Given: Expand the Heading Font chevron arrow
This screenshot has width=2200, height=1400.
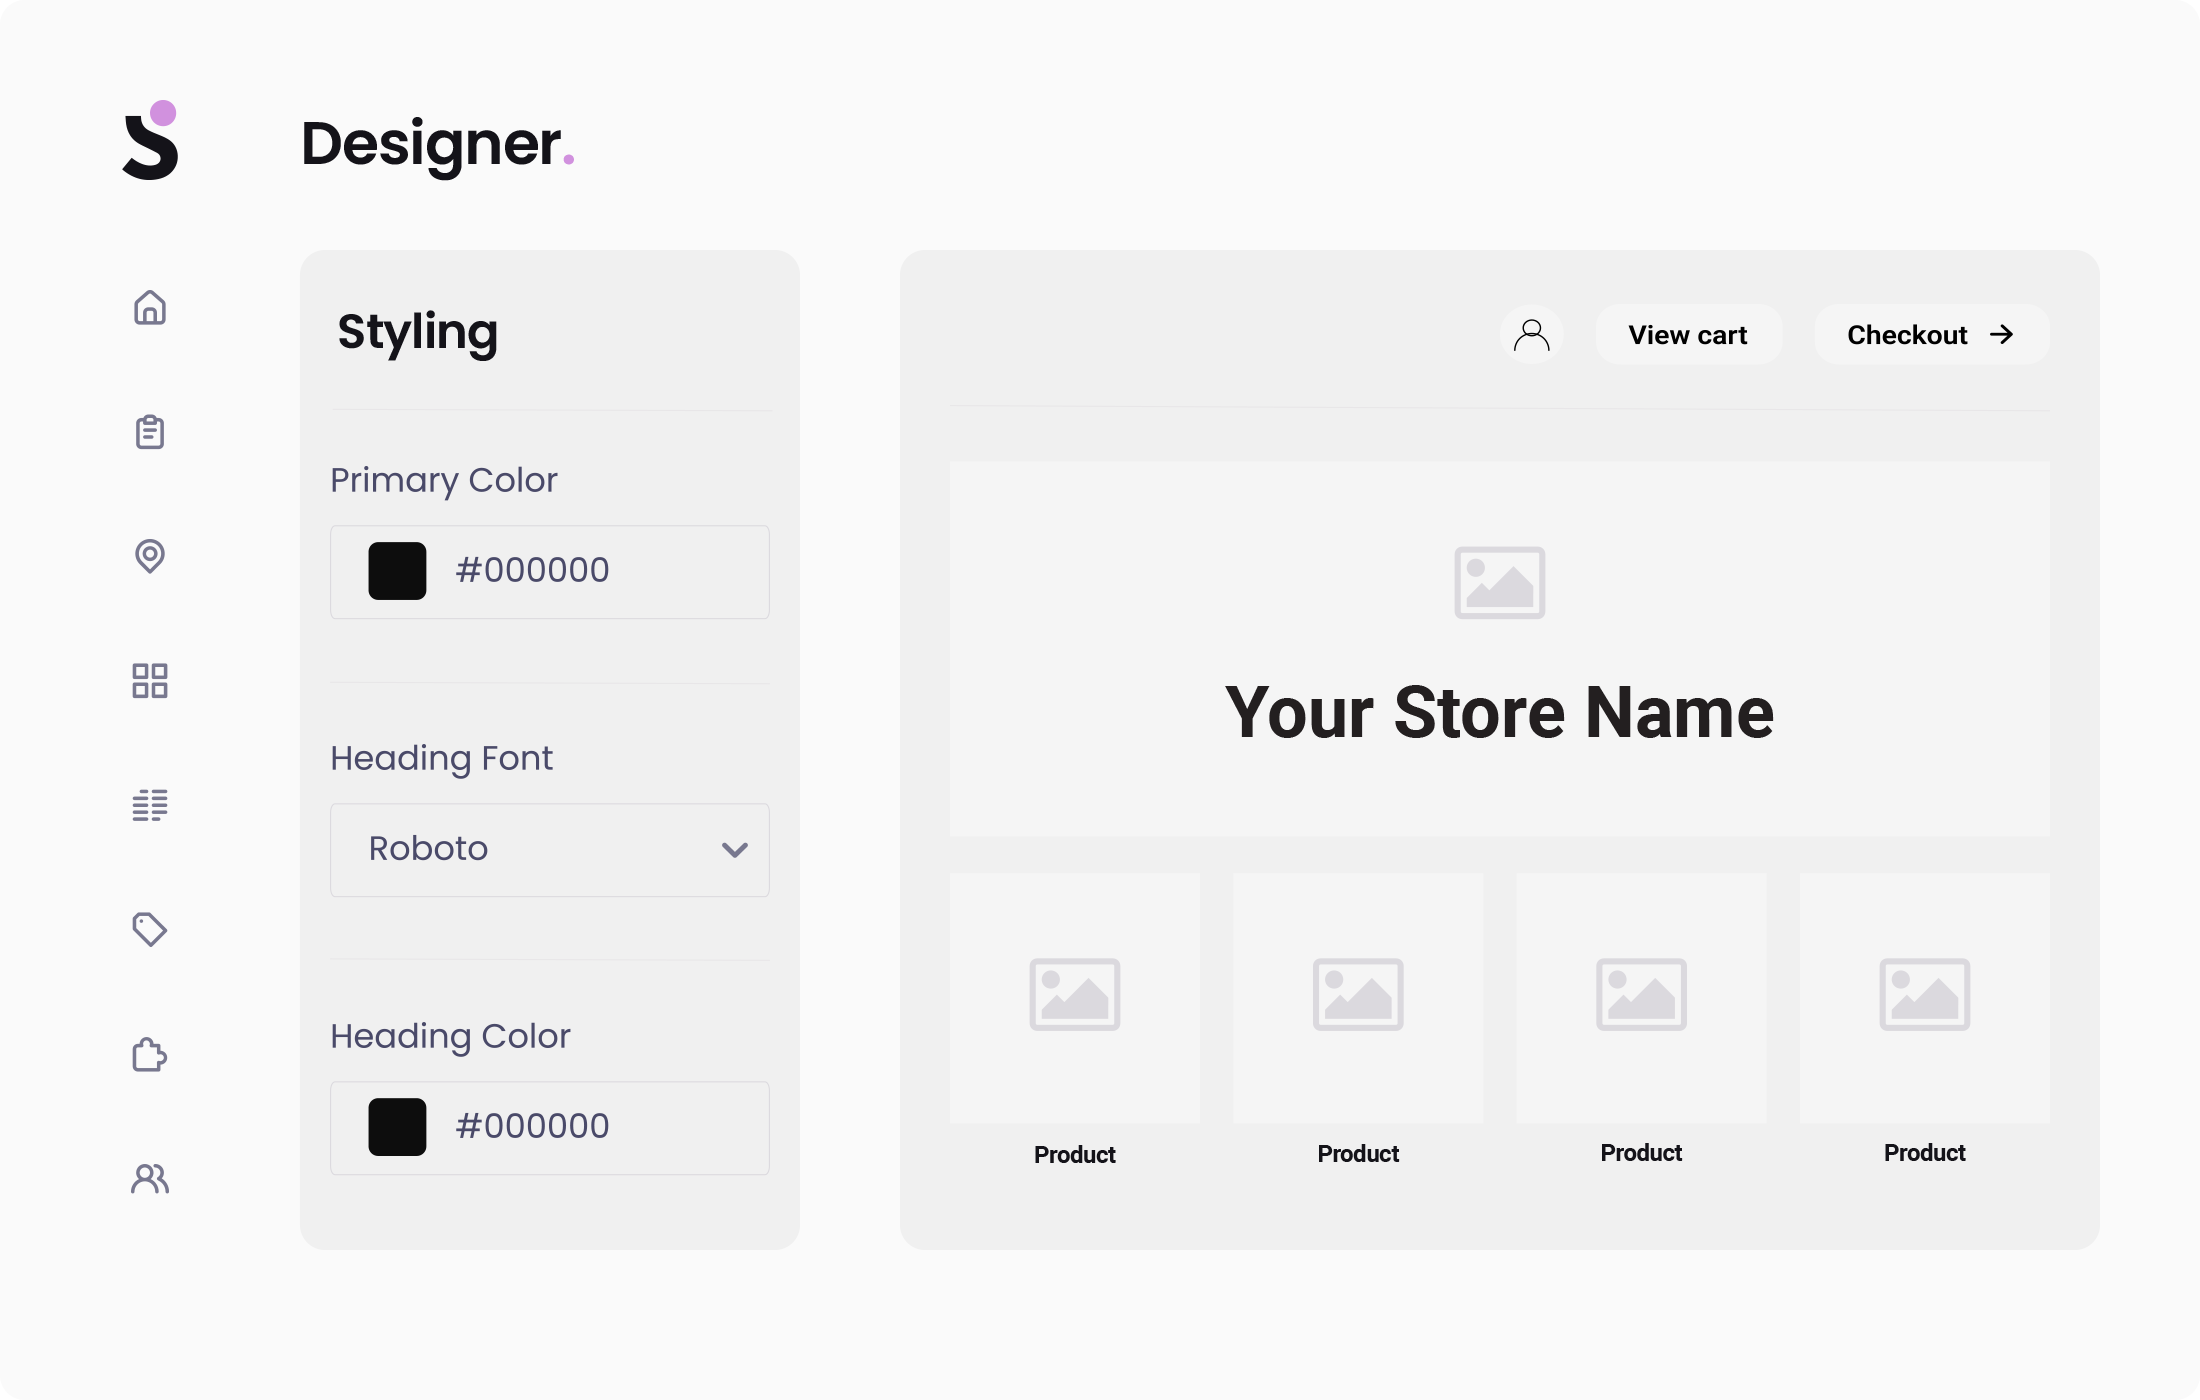Looking at the screenshot, I should [x=735, y=850].
